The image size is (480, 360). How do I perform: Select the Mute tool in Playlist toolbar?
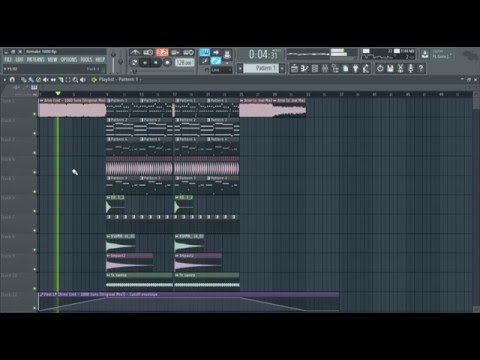46,80
